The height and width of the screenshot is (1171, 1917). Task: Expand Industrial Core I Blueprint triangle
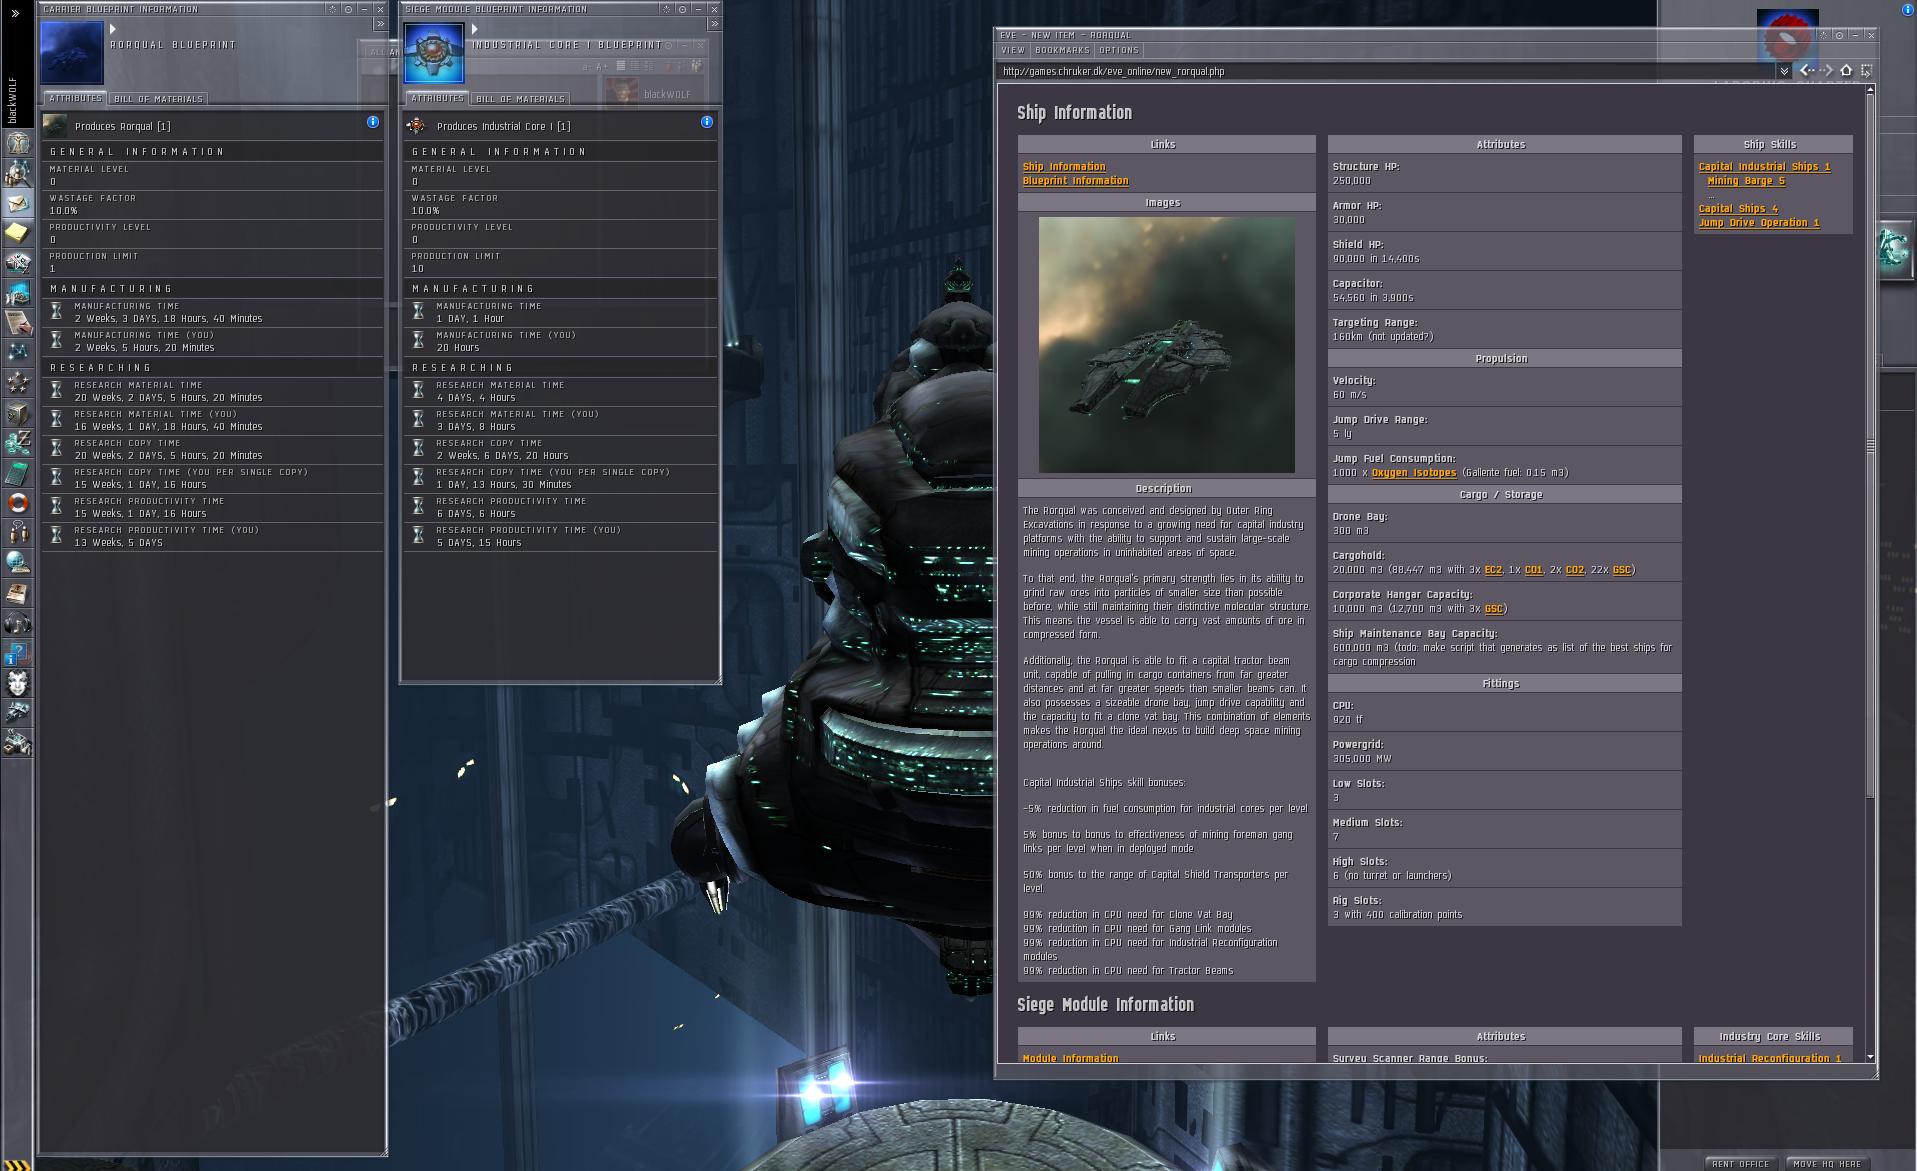[476, 30]
